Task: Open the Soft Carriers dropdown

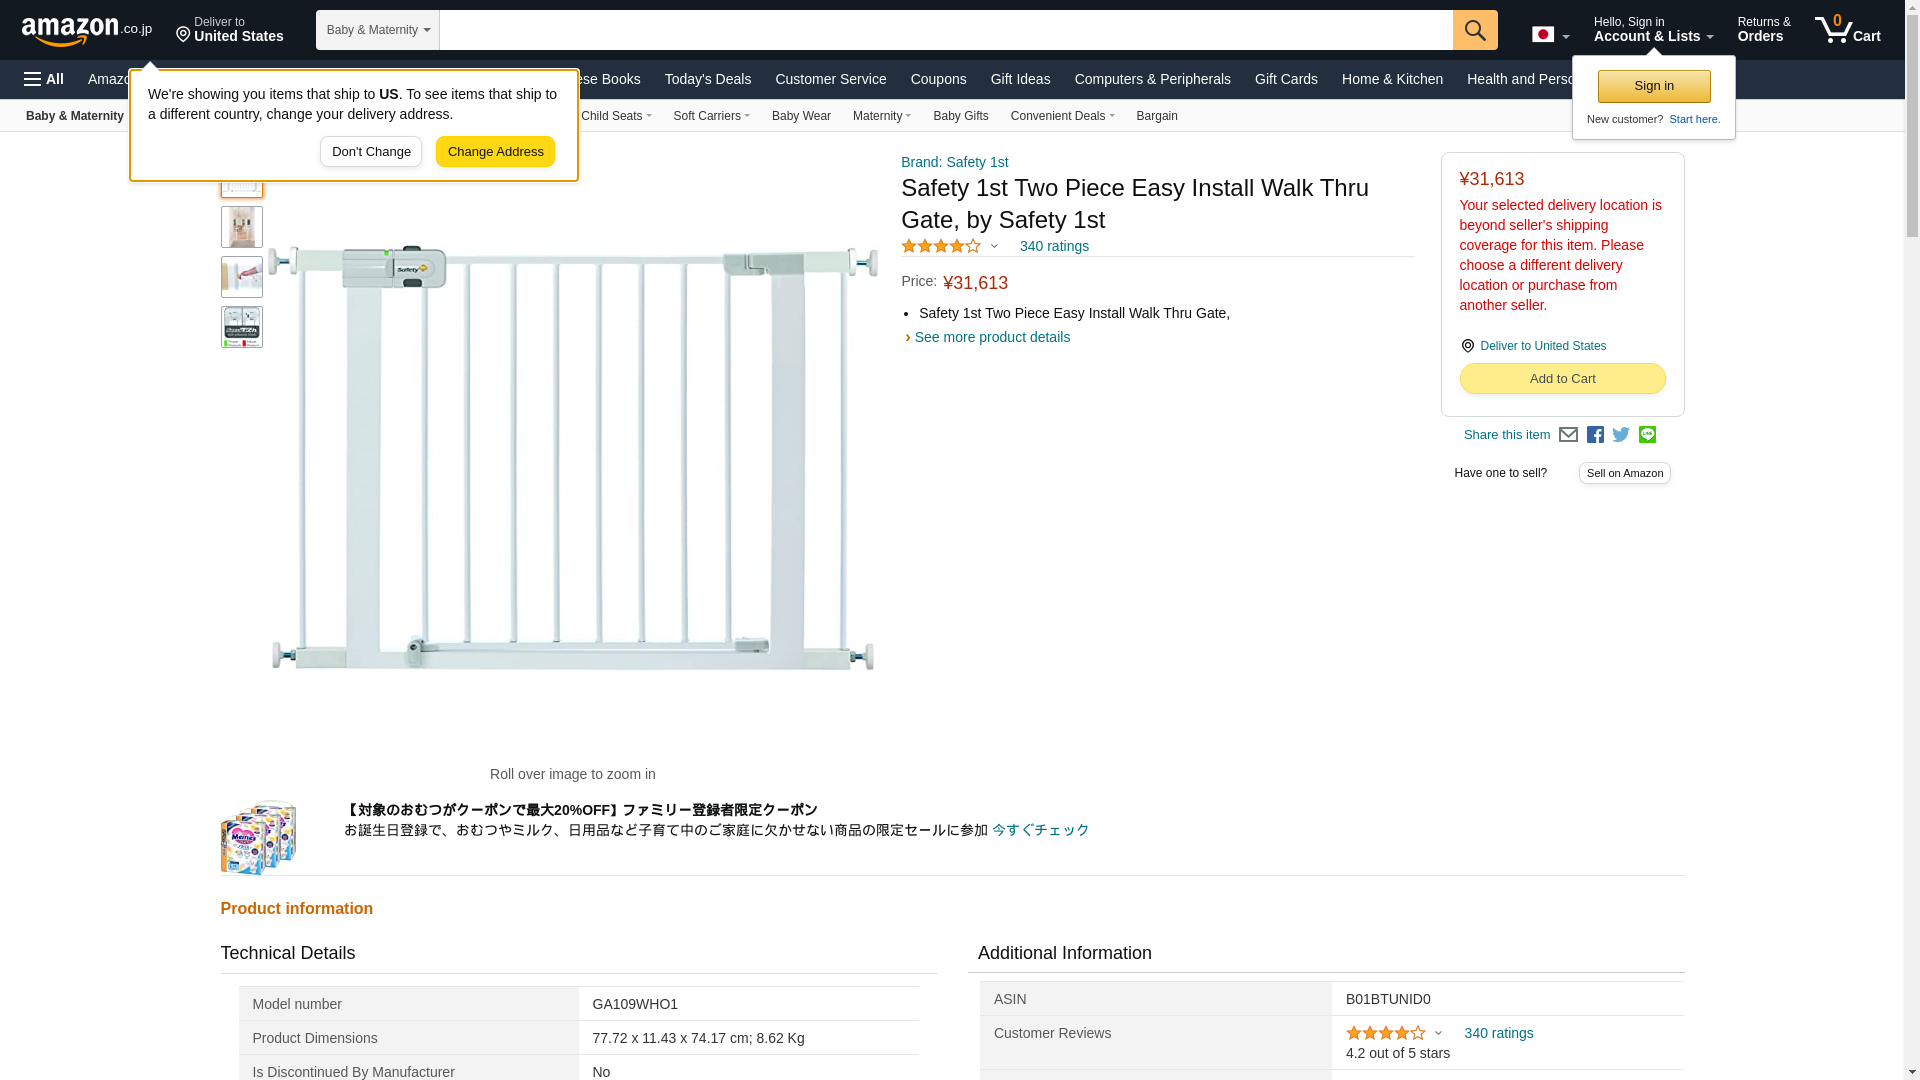Action: [x=711, y=116]
